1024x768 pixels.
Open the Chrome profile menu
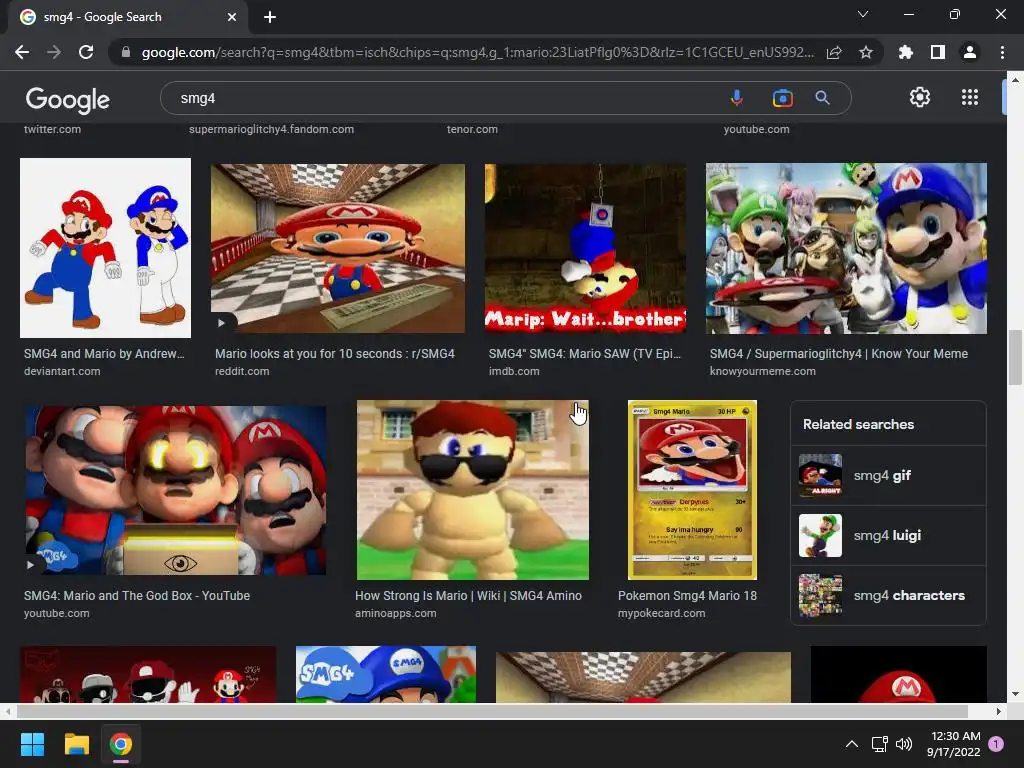tap(970, 52)
